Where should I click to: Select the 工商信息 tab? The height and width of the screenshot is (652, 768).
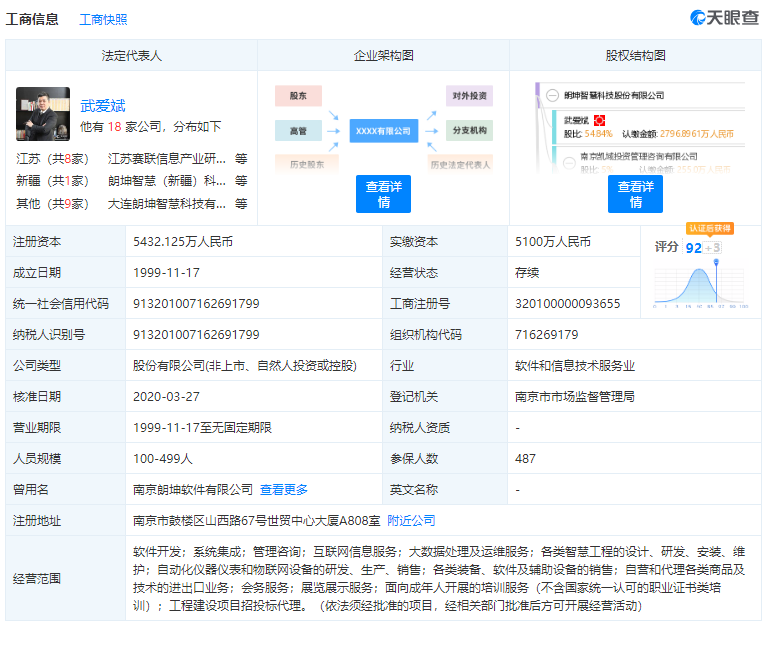tap(32, 19)
